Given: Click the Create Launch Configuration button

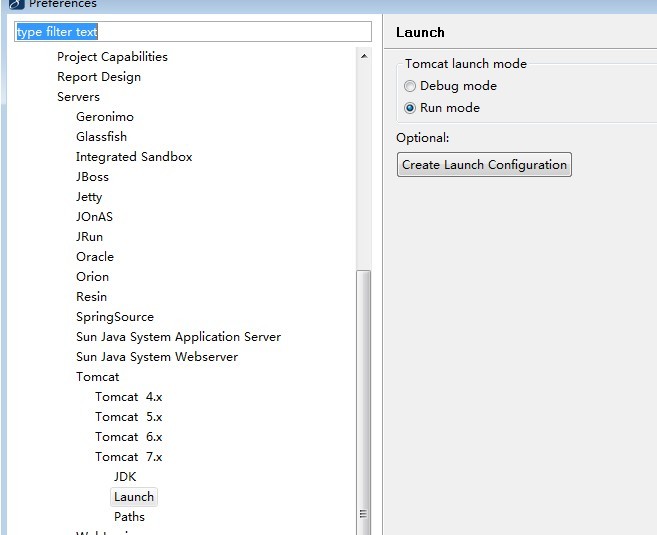Looking at the screenshot, I should [x=484, y=165].
